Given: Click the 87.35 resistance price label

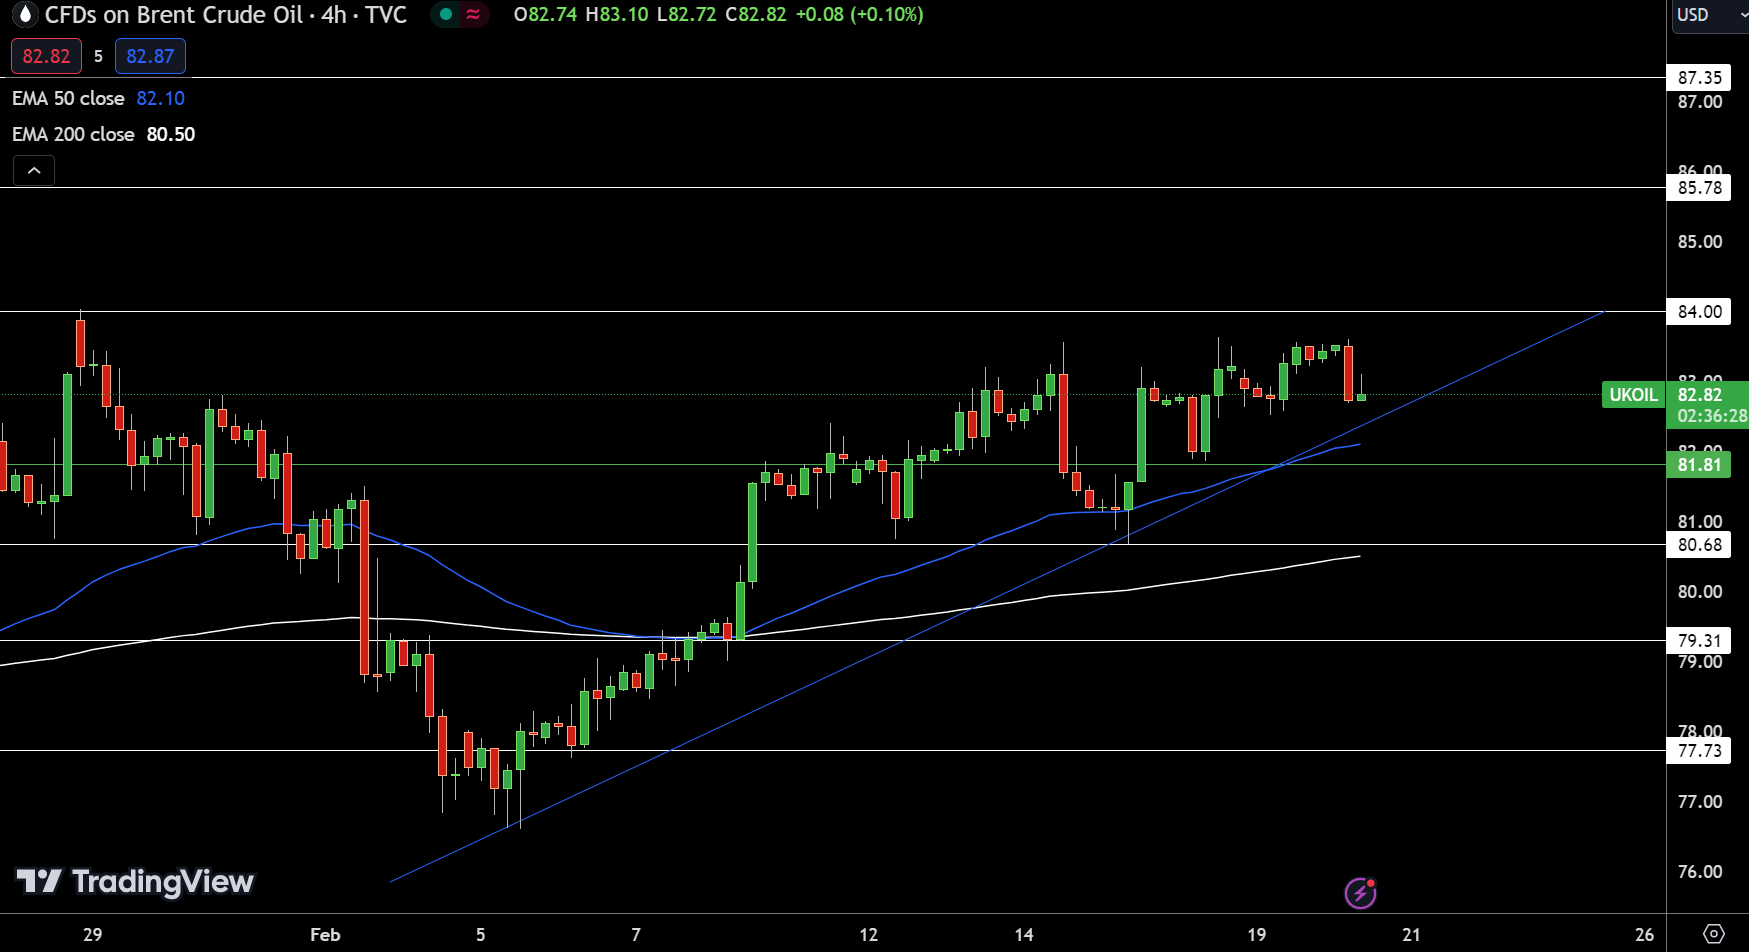Looking at the screenshot, I should 1698,78.
